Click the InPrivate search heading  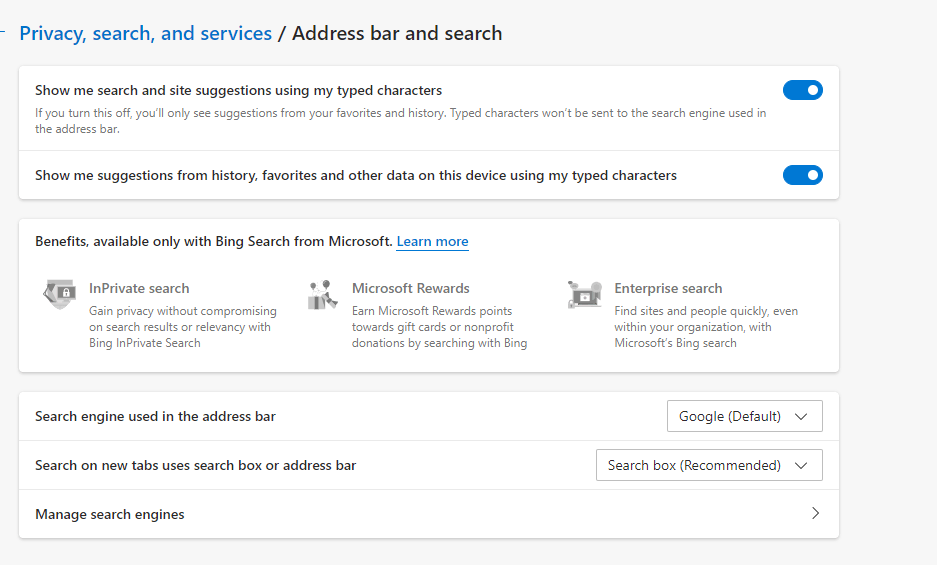click(139, 288)
